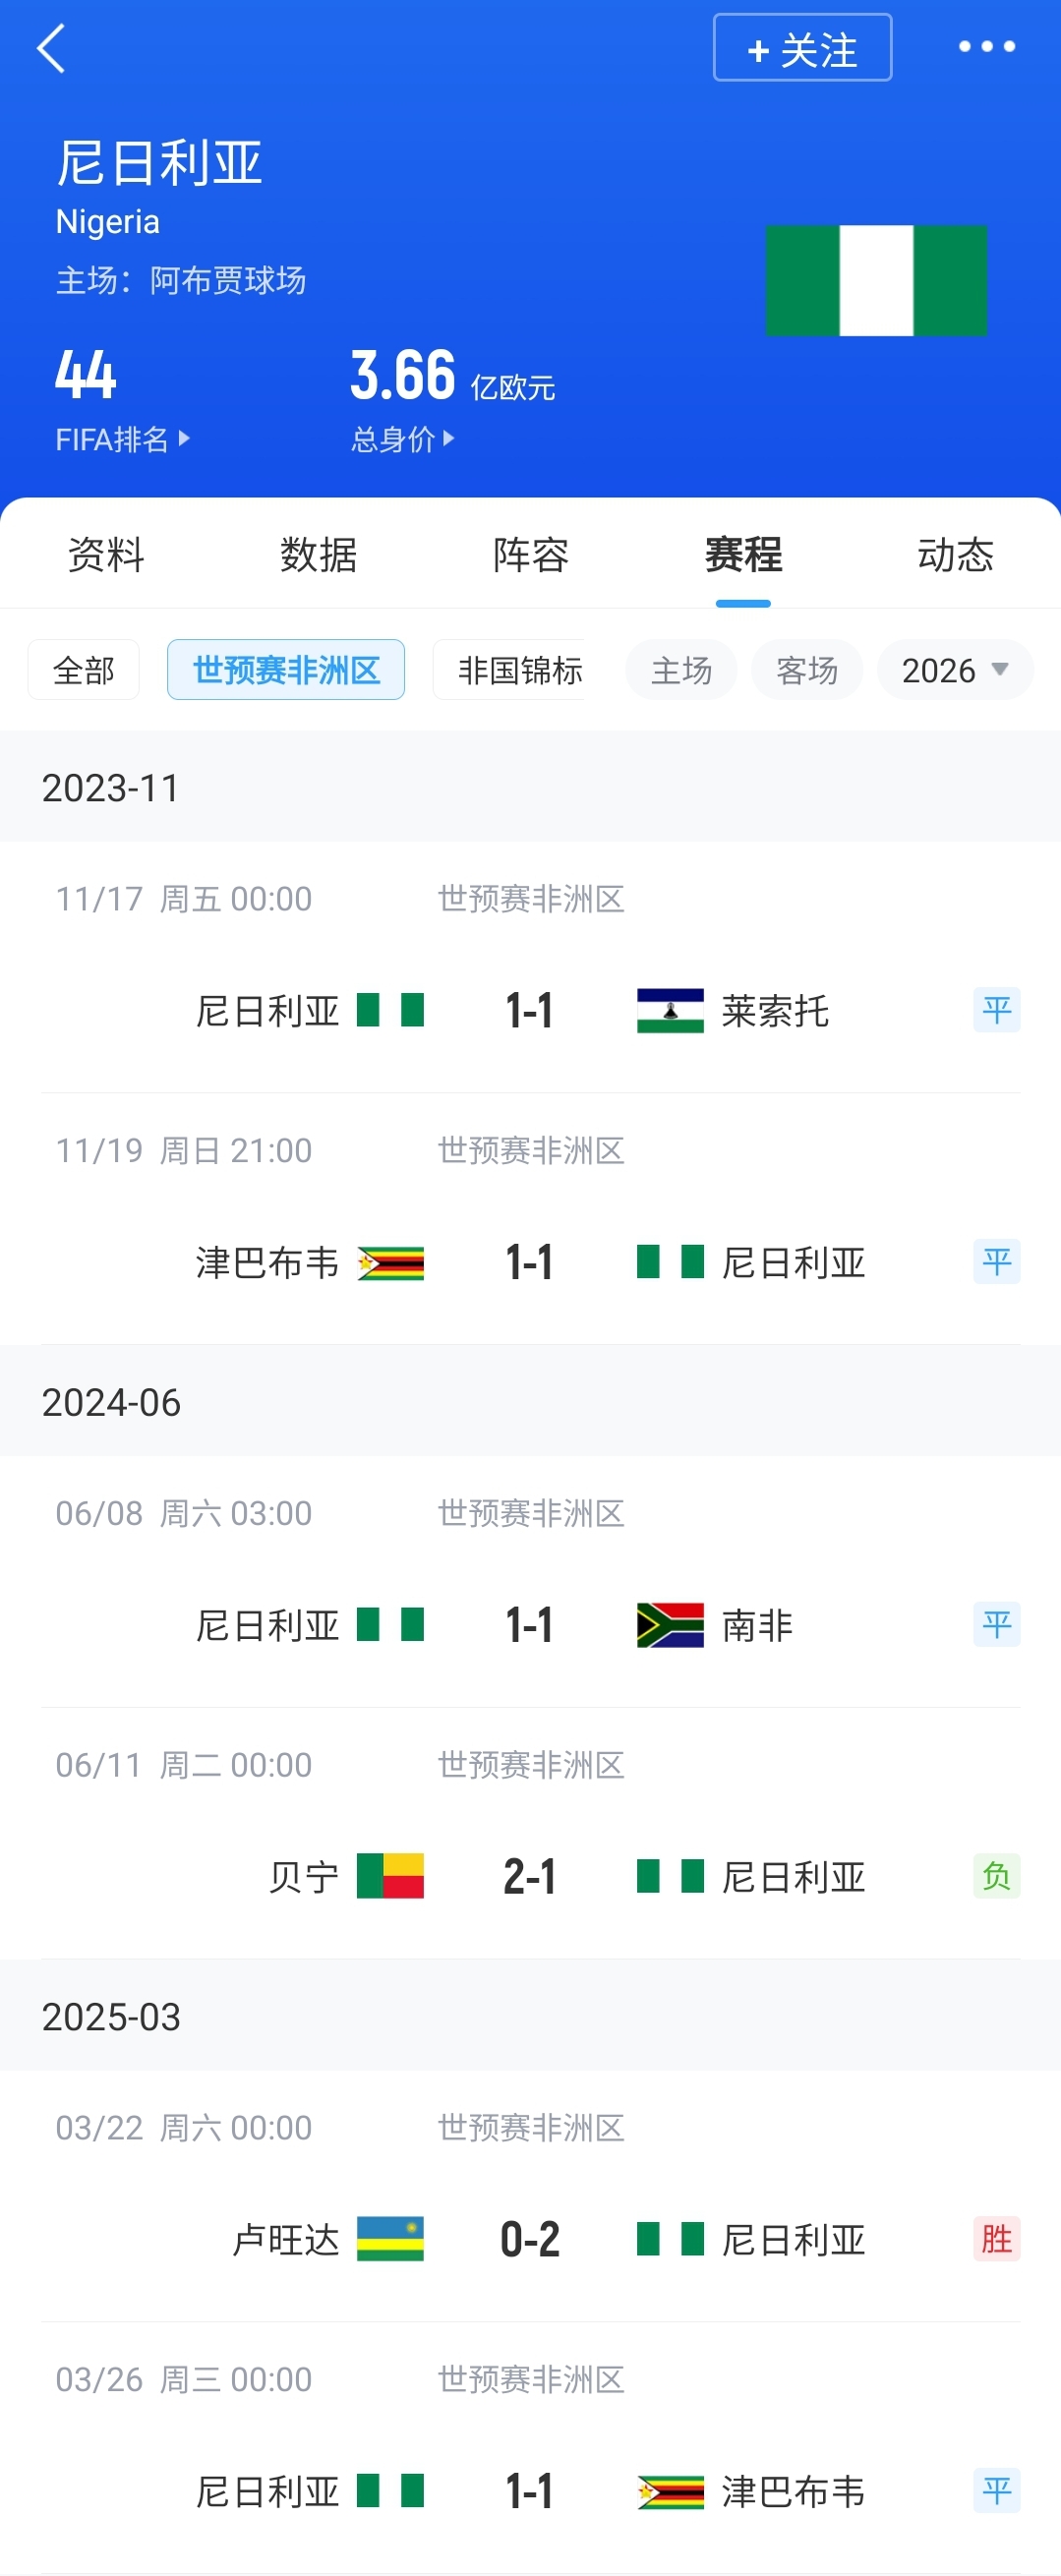
Task: Toggle the 主场 home filter
Action: pyautogui.click(x=681, y=670)
